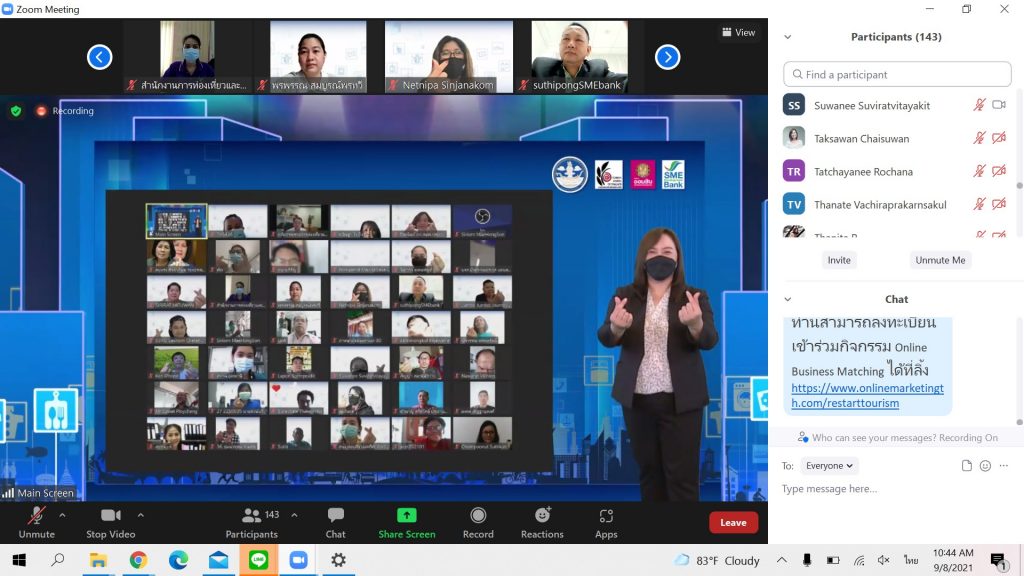Start recording with Record icon
The height and width of the screenshot is (576, 1024).
click(x=478, y=515)
